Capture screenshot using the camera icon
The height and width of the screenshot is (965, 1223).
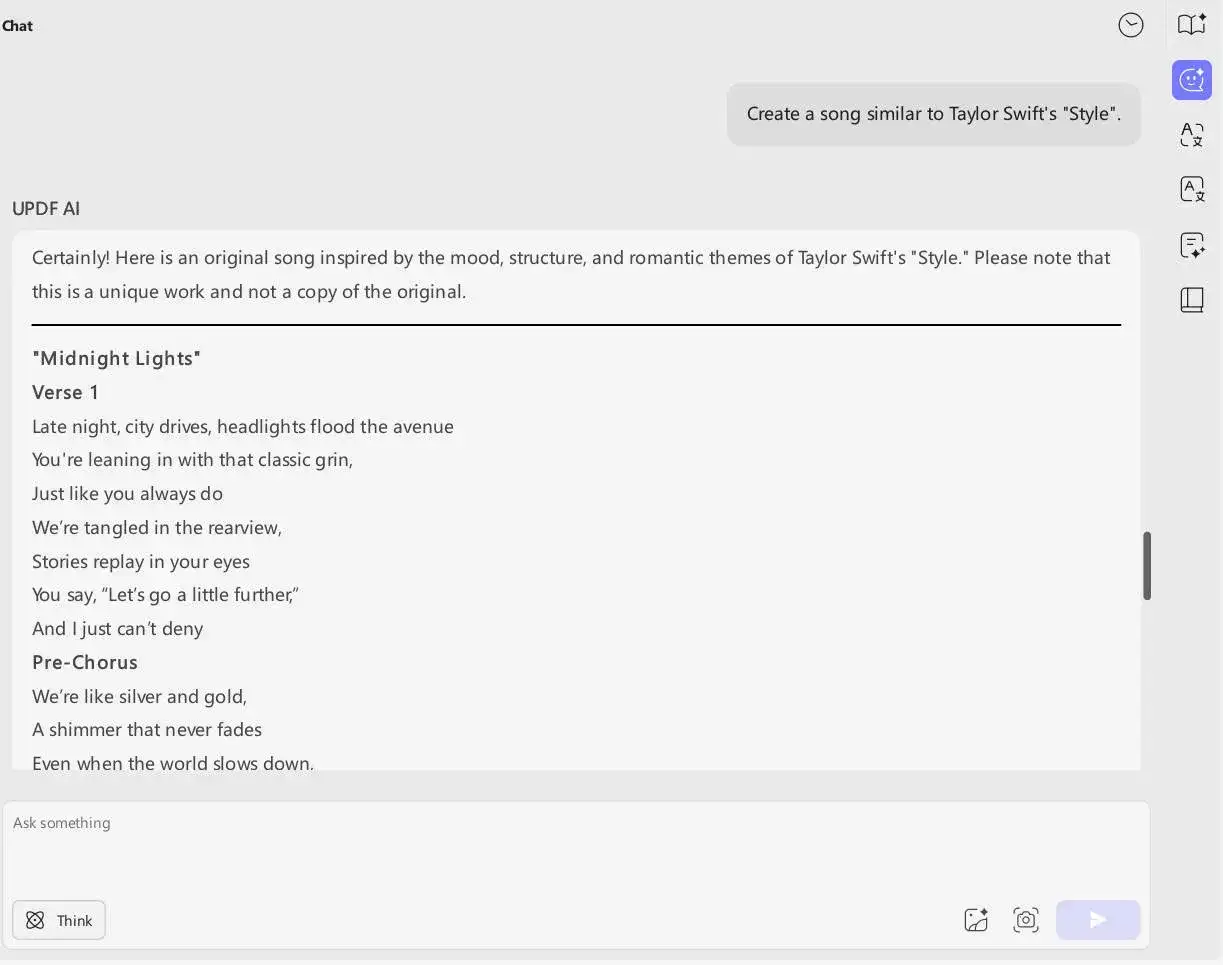[x=1025, y=920]
